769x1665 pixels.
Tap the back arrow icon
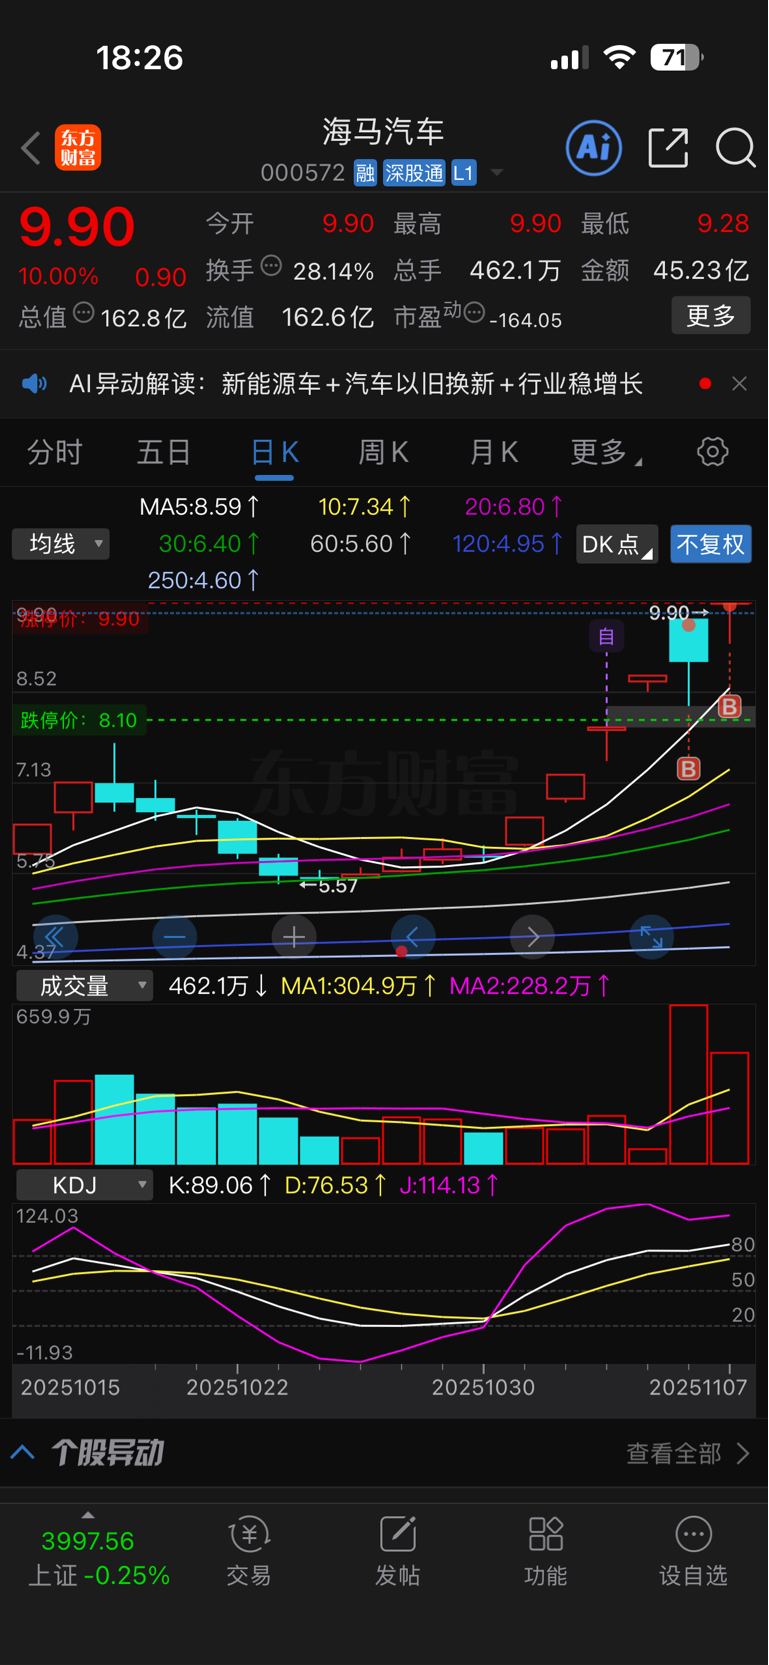click(31, 148)
